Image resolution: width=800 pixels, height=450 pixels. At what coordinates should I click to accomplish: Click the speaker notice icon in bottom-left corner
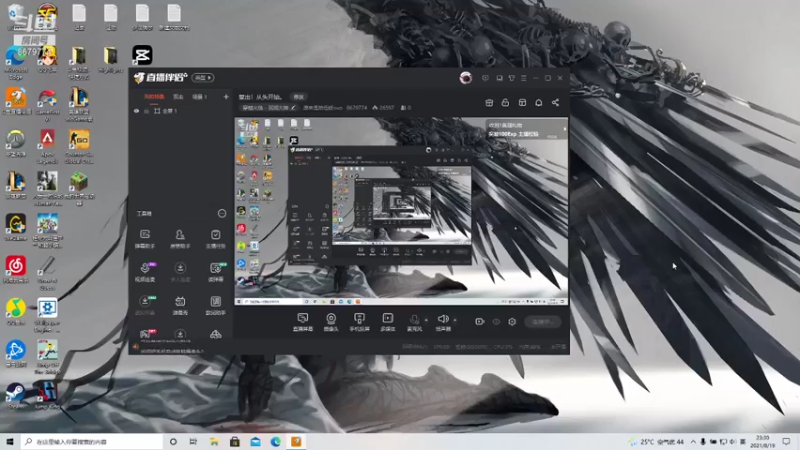click(136, 347)
